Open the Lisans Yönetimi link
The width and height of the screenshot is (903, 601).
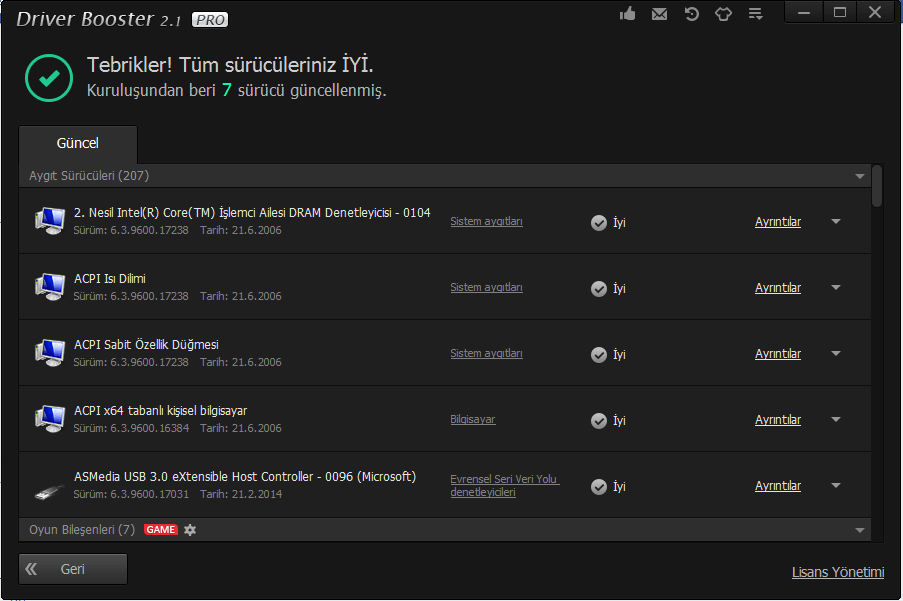click(838, 572)
